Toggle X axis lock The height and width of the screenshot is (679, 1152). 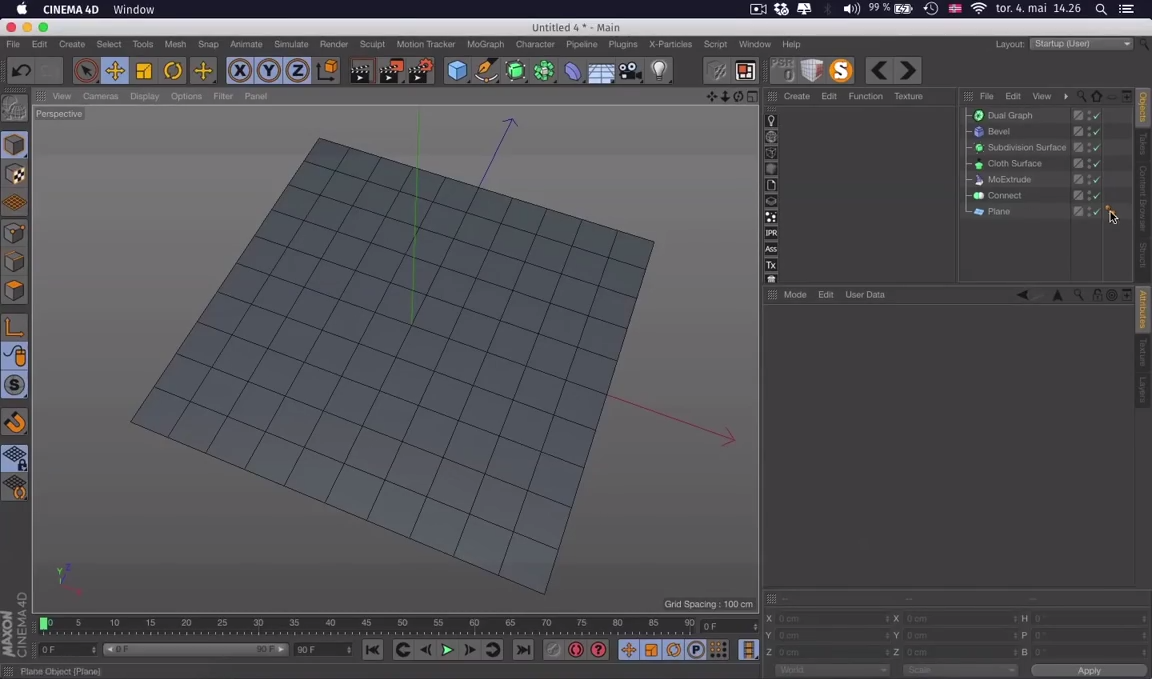240,71
